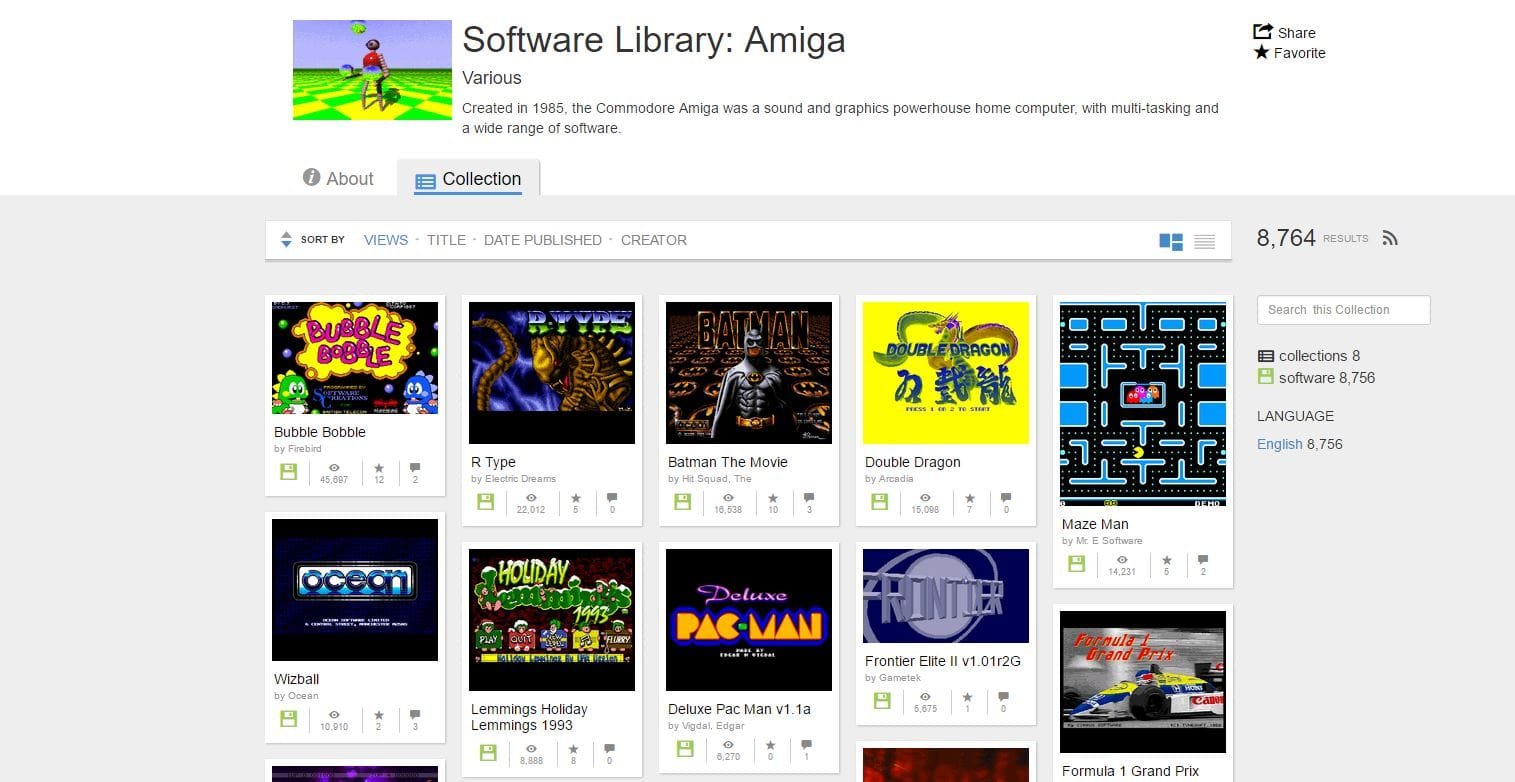
Task: Open the About tab
Action: pyautogui.click(x=338, y=178)
